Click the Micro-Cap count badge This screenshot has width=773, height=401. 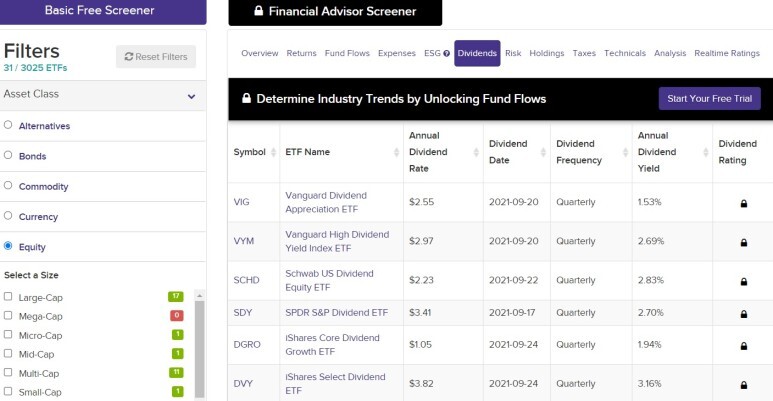177,334
